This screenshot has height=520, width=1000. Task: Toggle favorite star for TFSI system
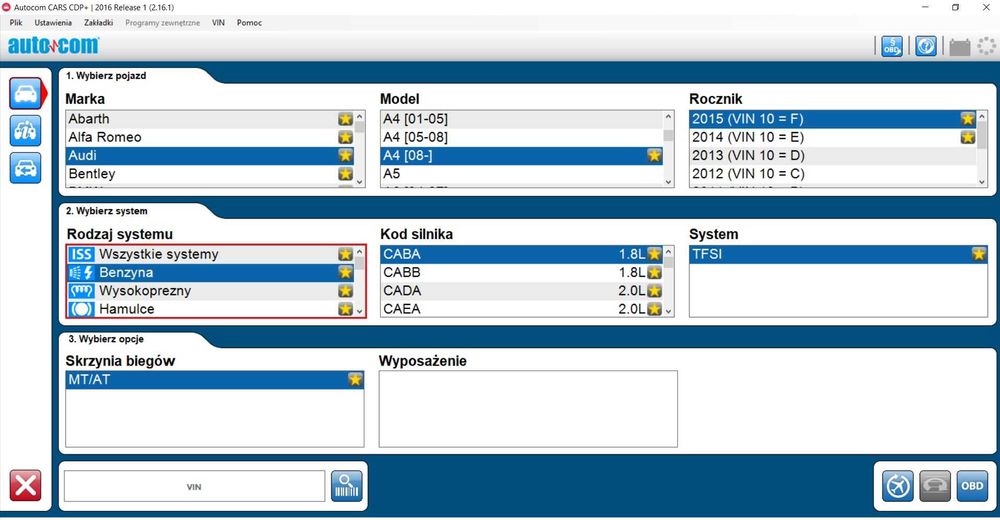(x=978, y=254)
